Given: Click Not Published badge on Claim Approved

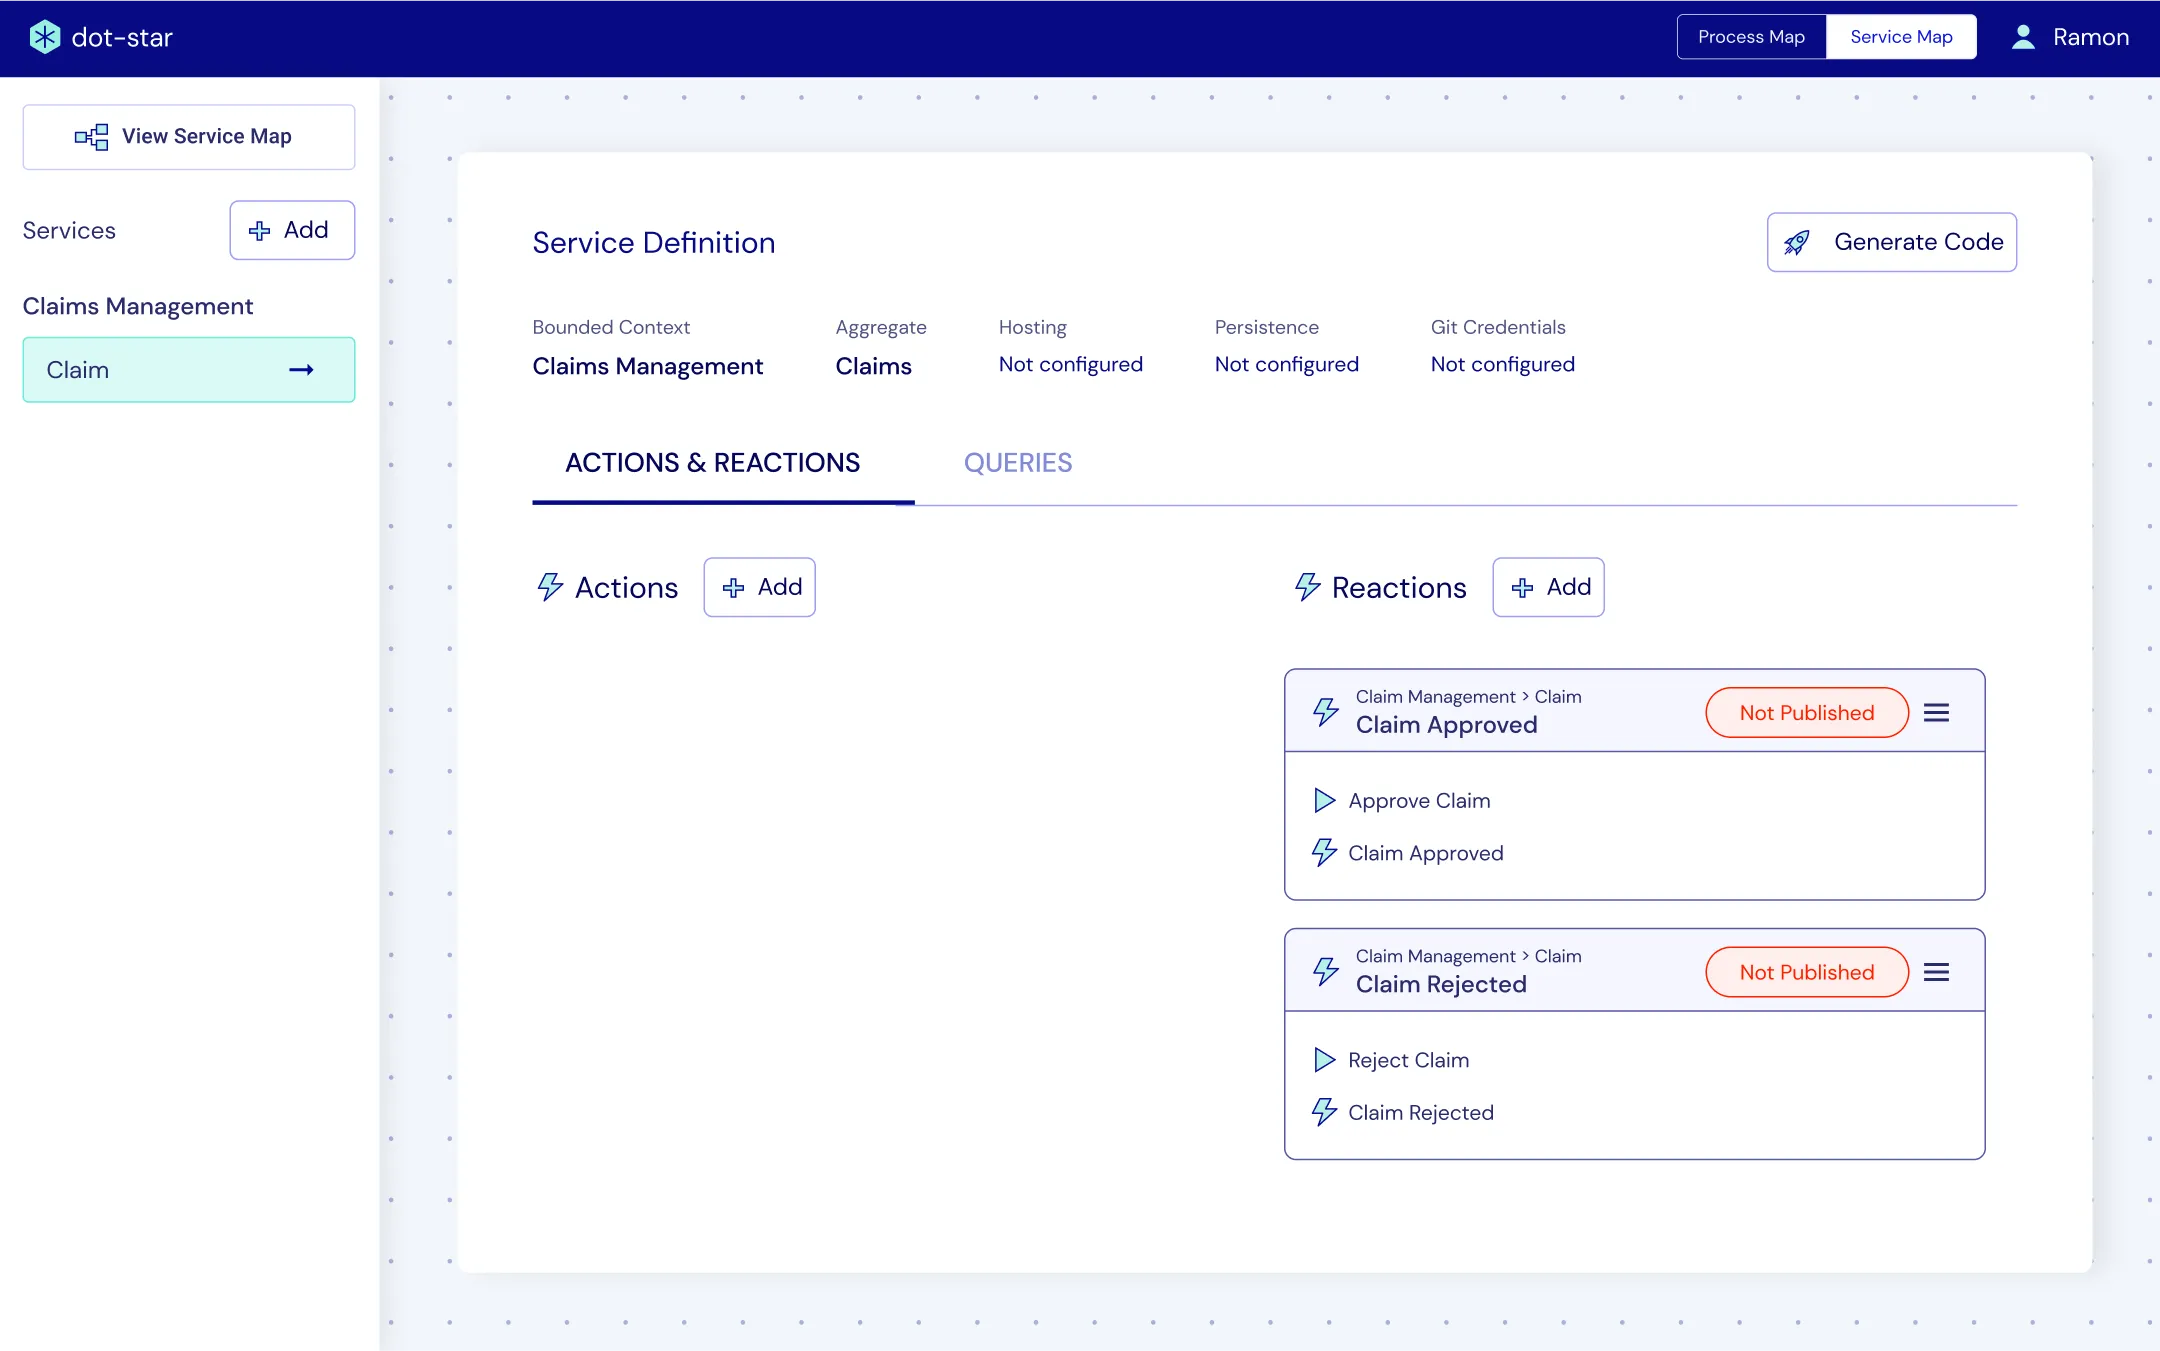Looking at the screenshot, I should pos(1806,712).
